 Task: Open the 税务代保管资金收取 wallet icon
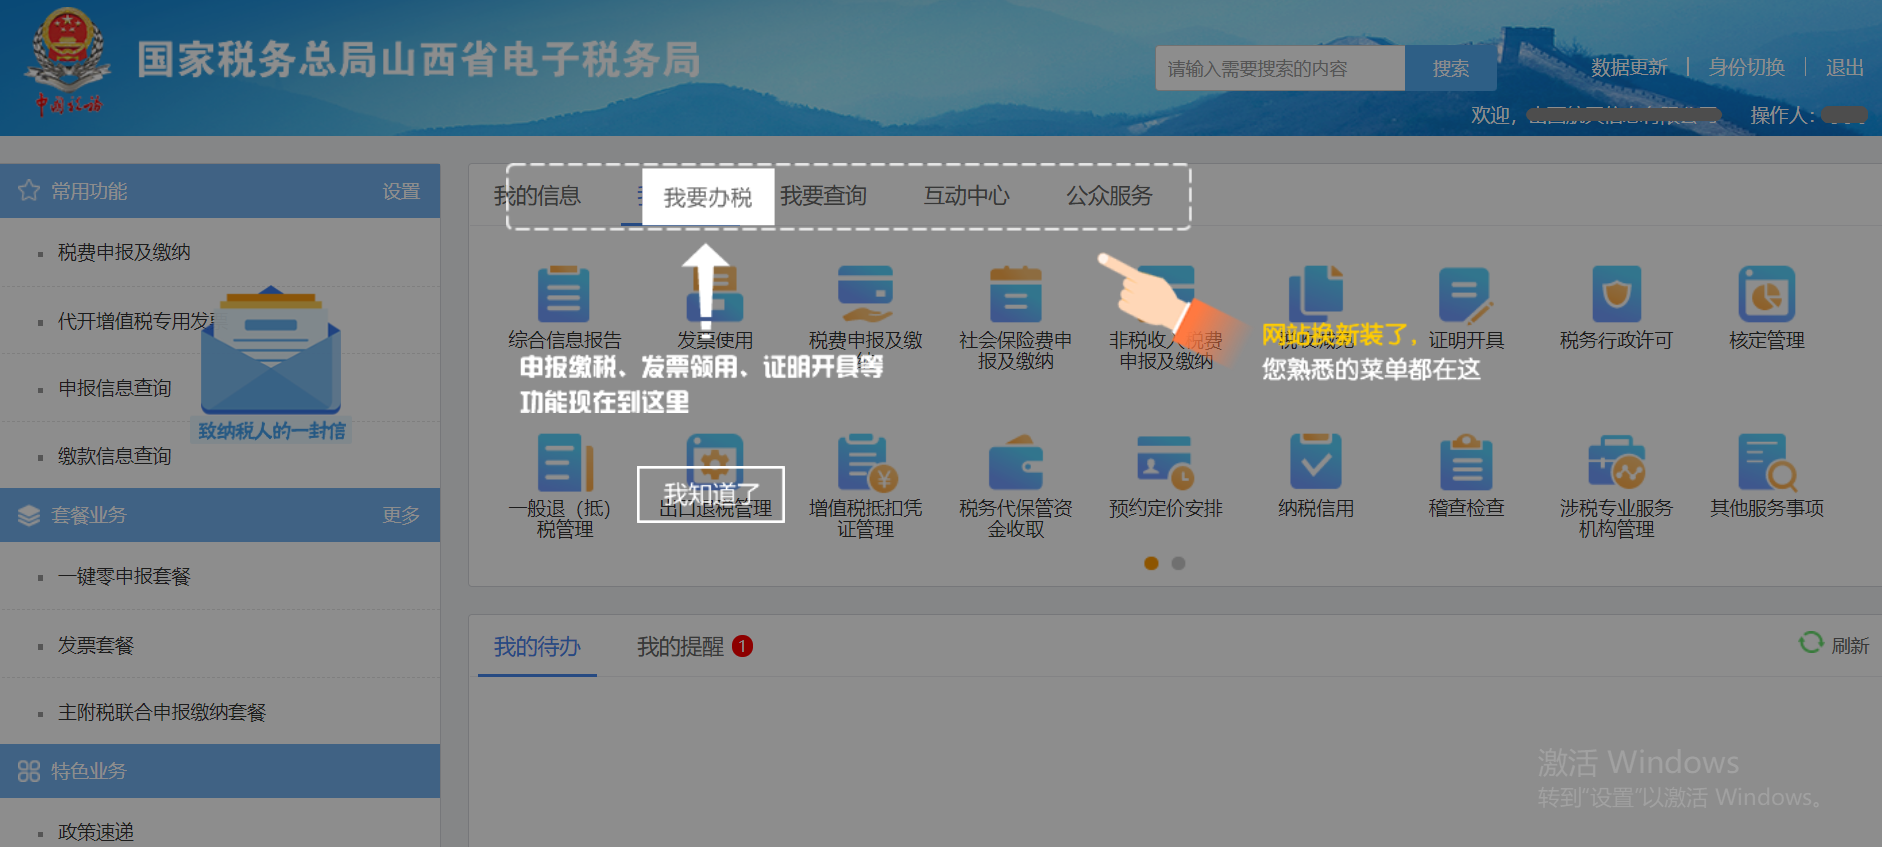pyautogui.click(x=1015, y=462)
